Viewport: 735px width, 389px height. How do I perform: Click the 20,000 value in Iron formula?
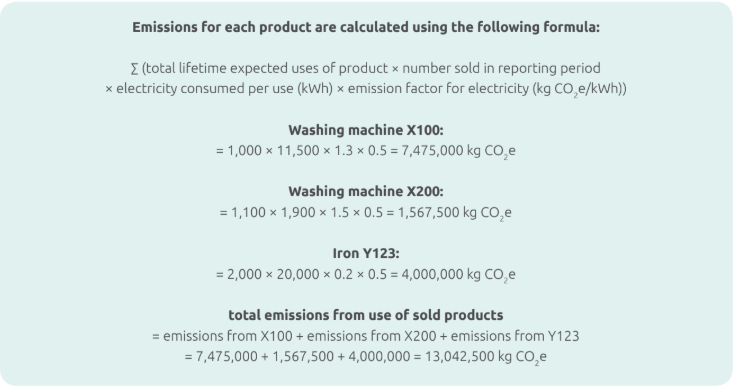tap(298, 274)
